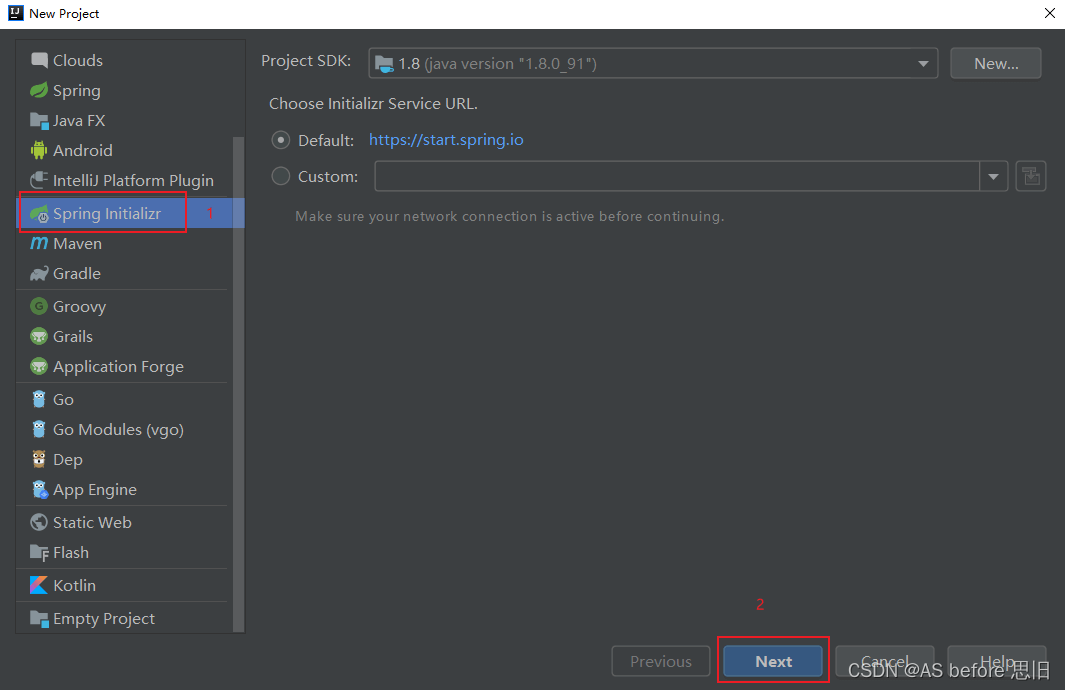Click the Java FX folder icon
Viewport: 1065px width, 690px height.
coord(39,120)
